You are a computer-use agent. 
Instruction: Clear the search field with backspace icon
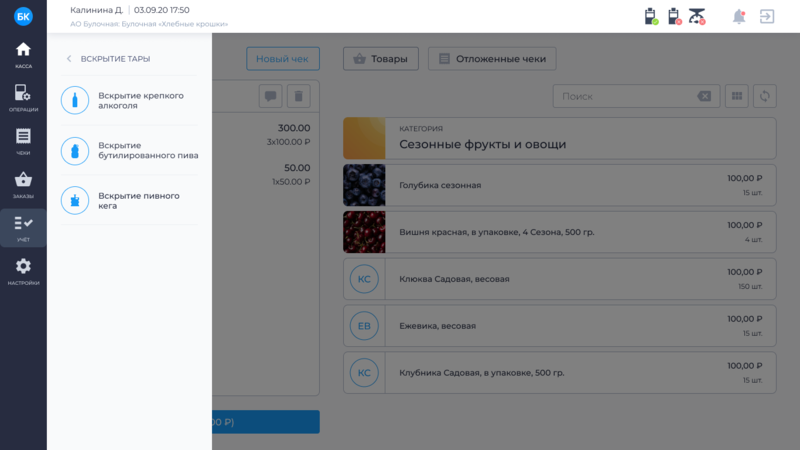tap(704, 96)
